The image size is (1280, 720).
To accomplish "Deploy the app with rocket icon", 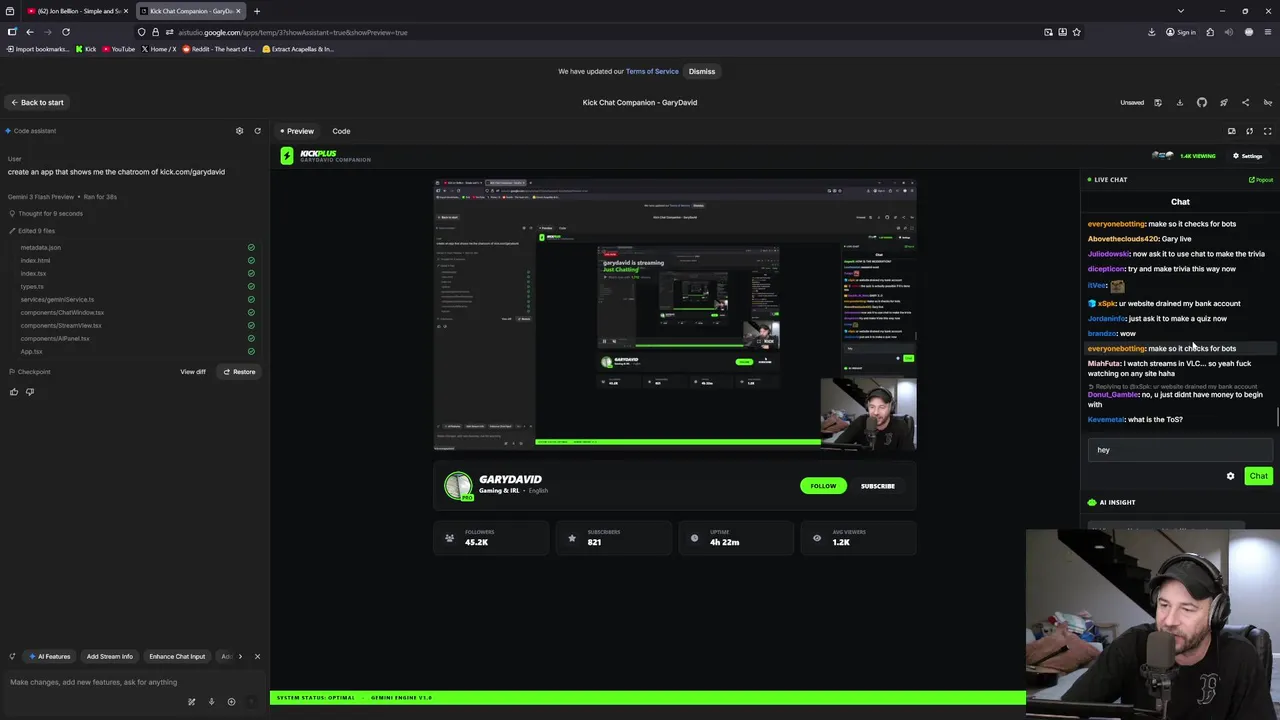I will click(1223, 102).
